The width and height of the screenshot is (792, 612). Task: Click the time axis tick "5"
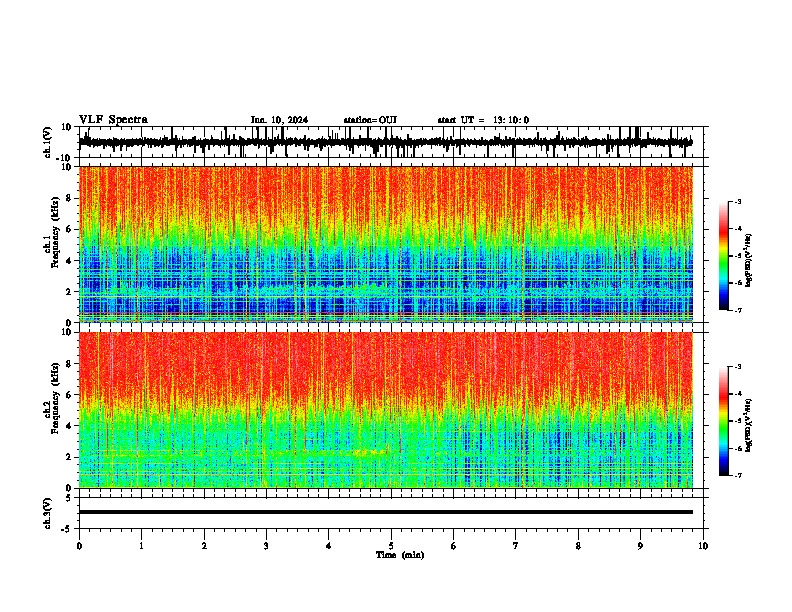click(x=391, y=546)
